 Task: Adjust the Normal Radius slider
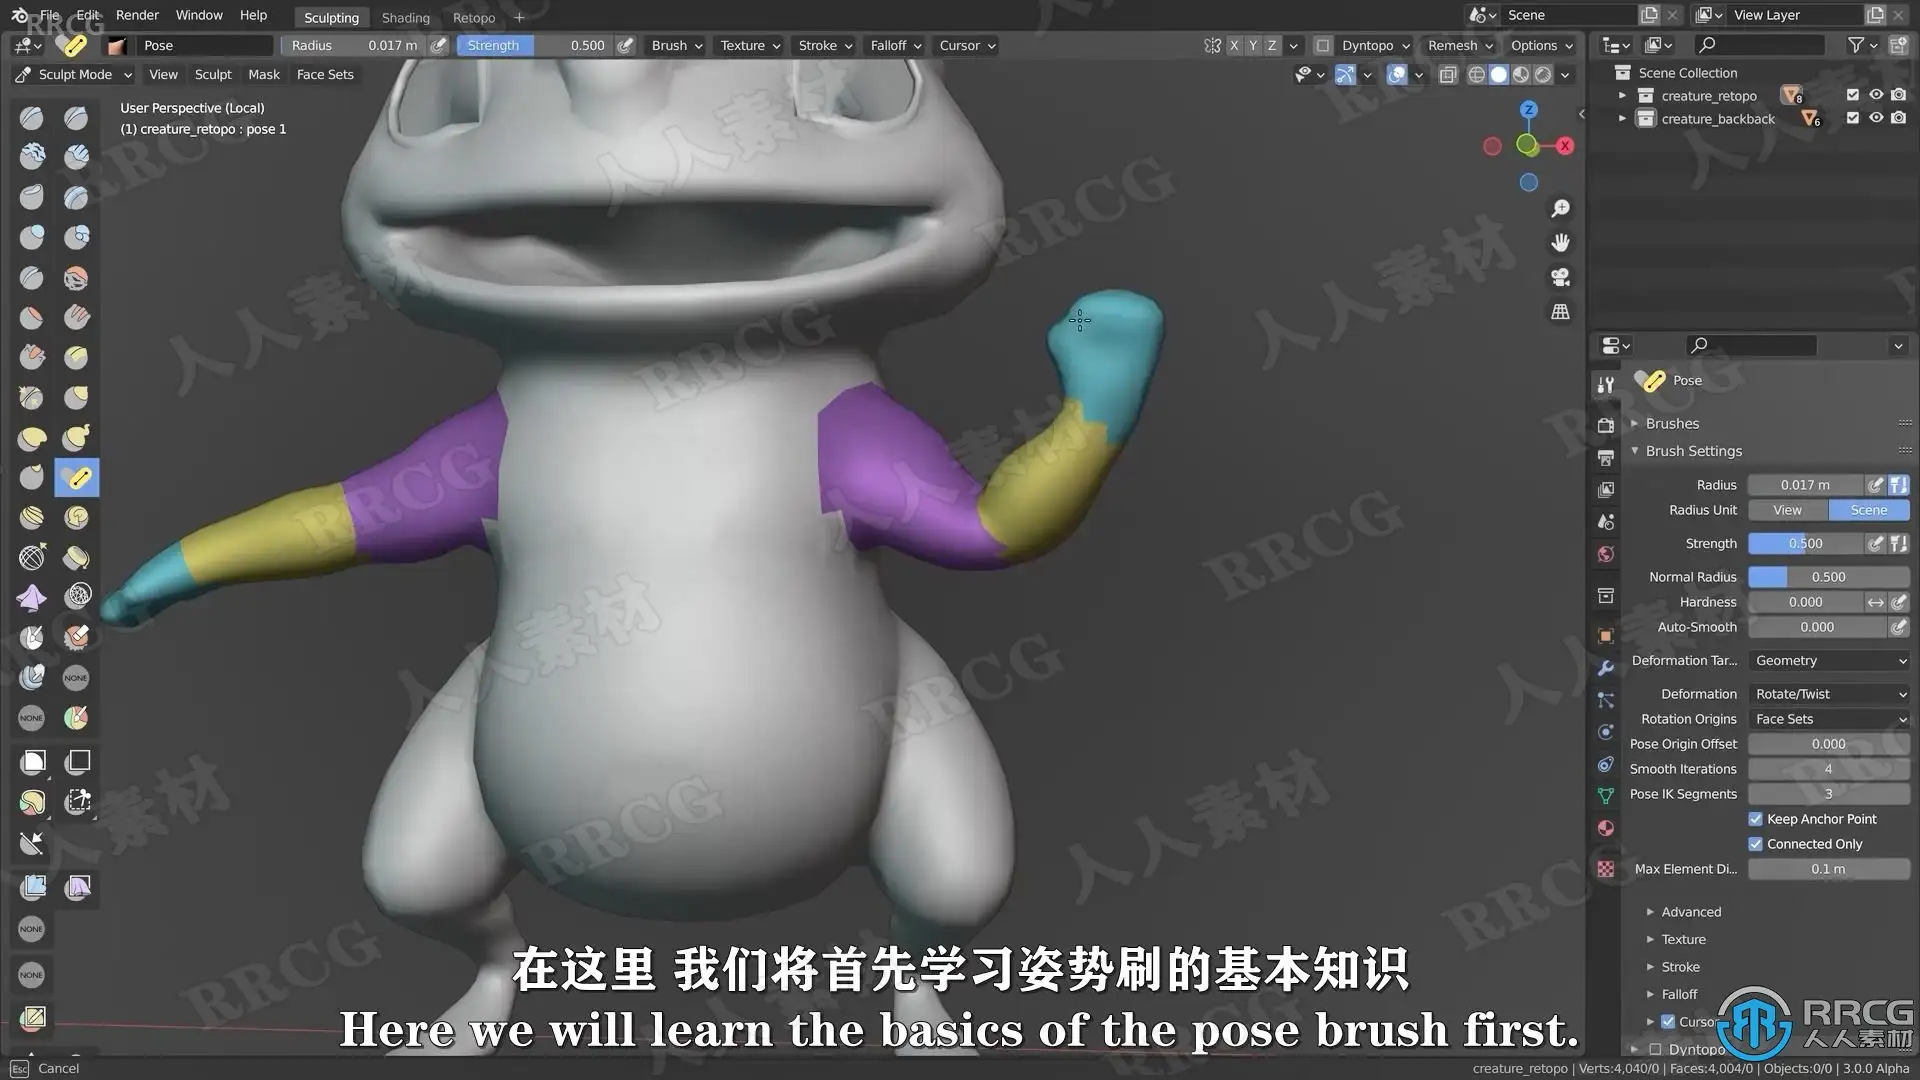pos(1828,577)
